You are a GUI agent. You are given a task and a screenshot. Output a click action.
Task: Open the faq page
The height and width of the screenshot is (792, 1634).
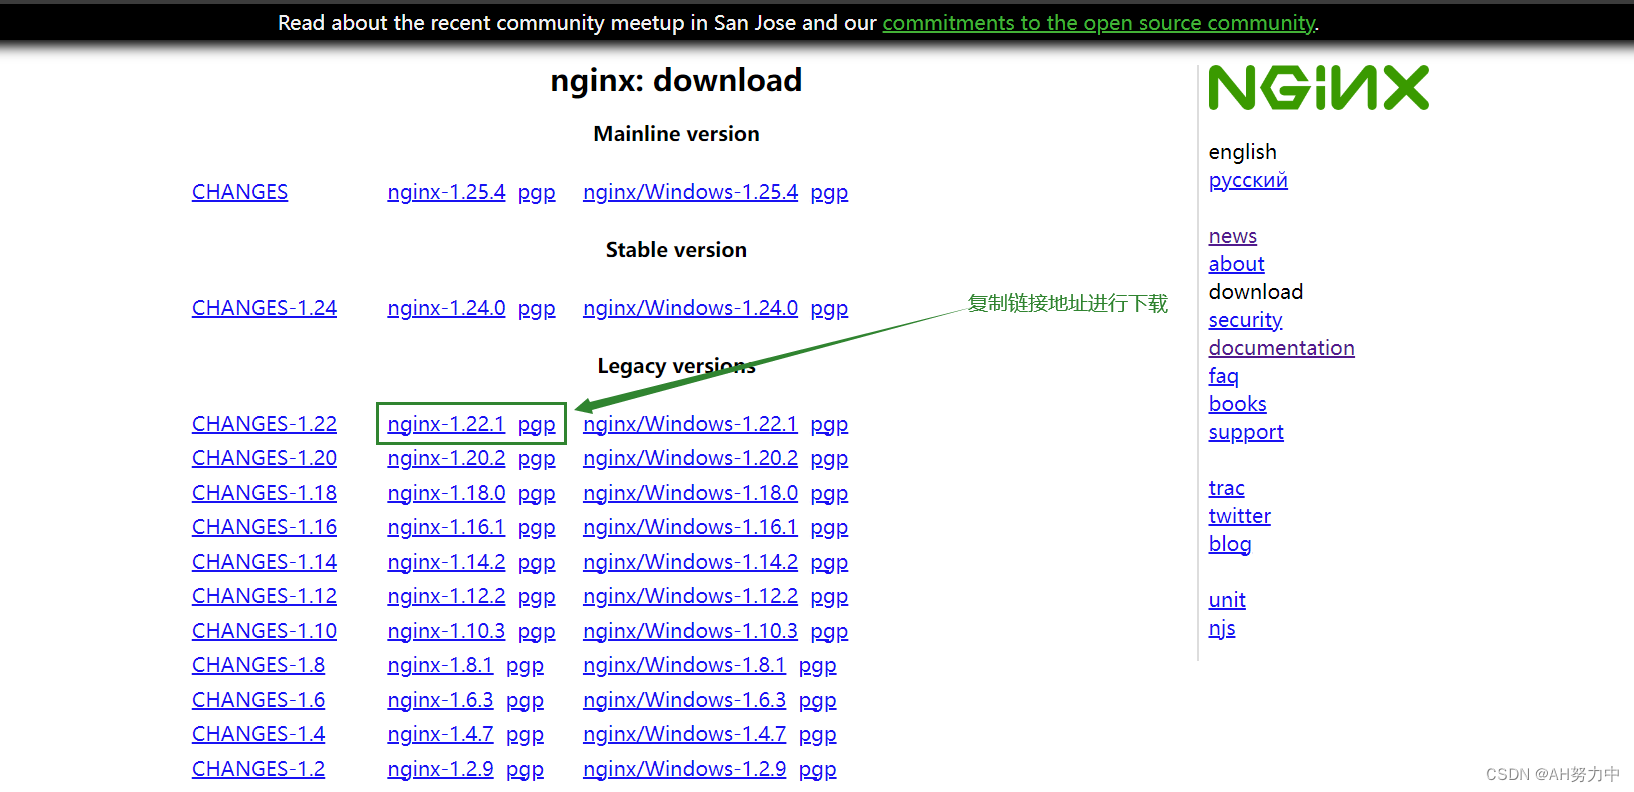point(1223,376)
